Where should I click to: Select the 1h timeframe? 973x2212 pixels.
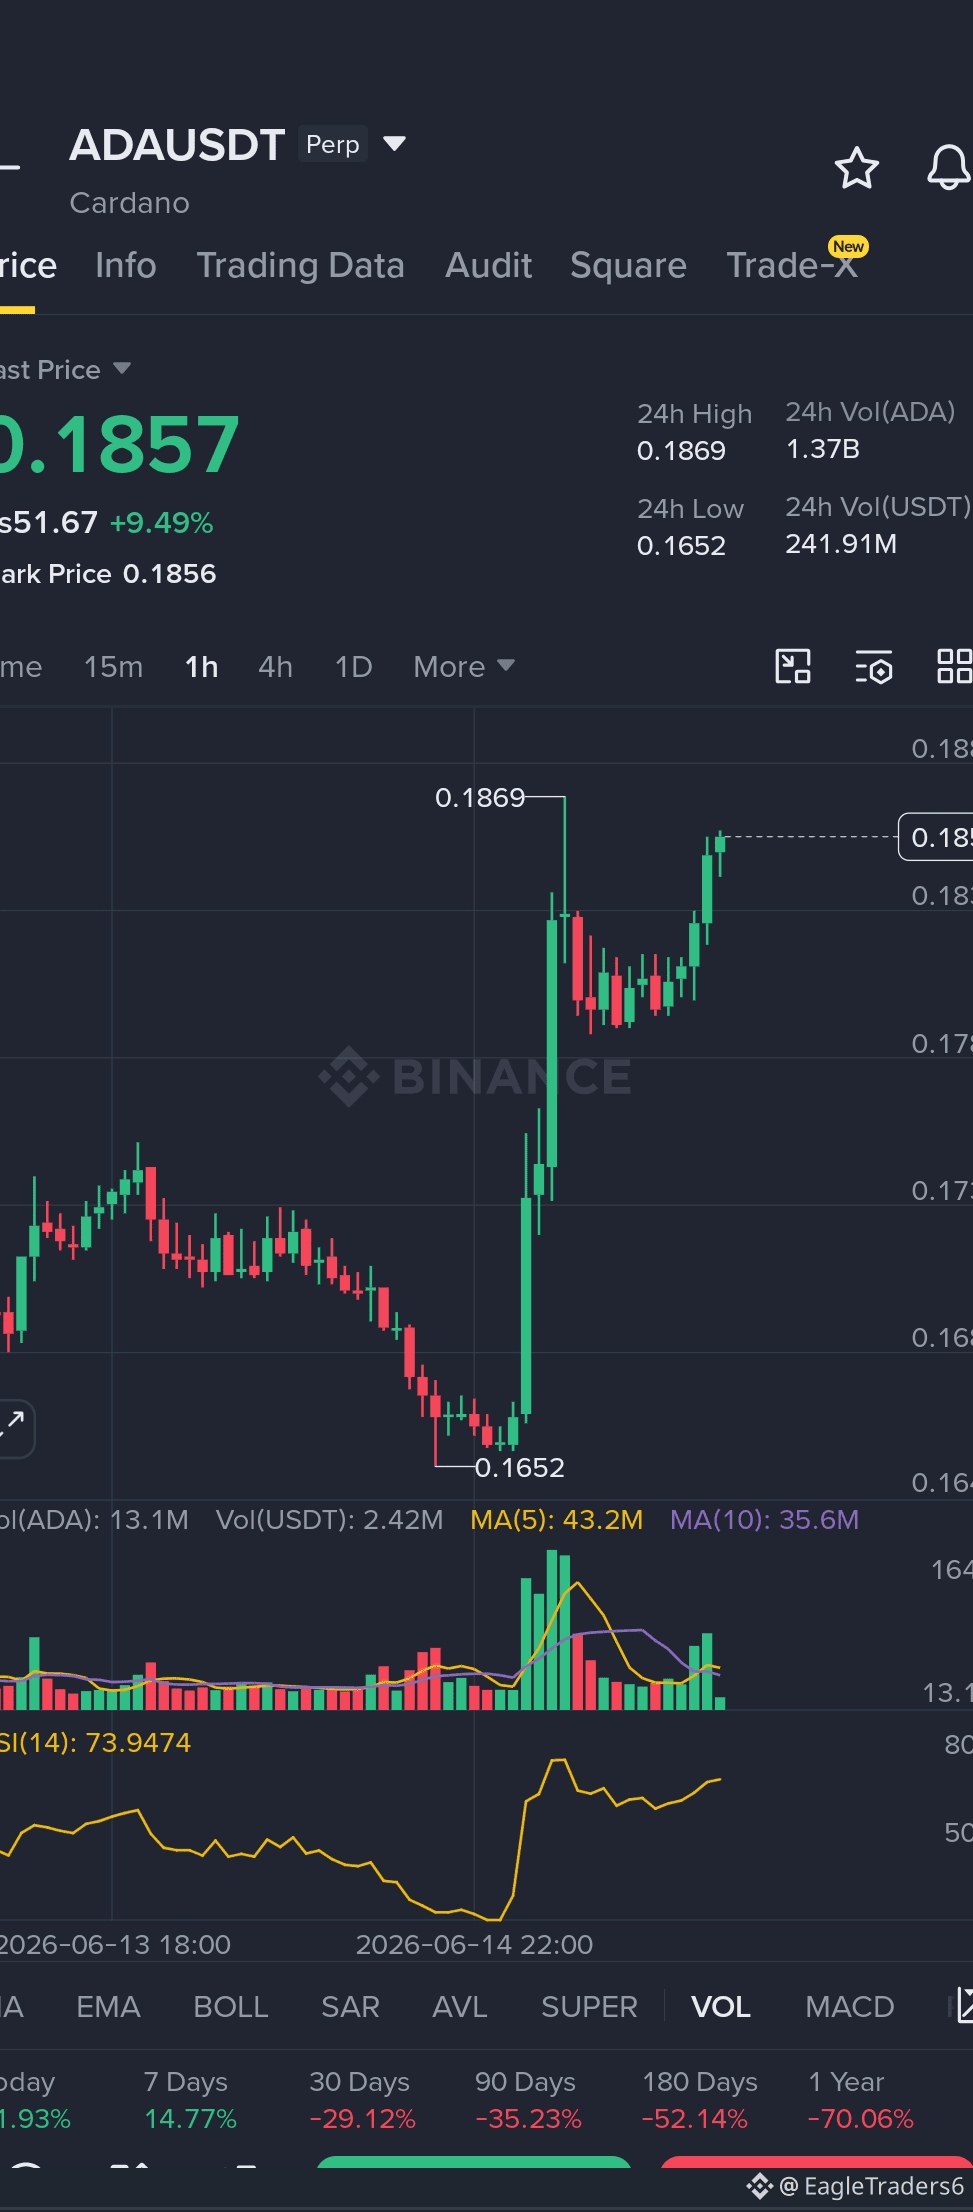pyautogui.click(x=202, y=667)
